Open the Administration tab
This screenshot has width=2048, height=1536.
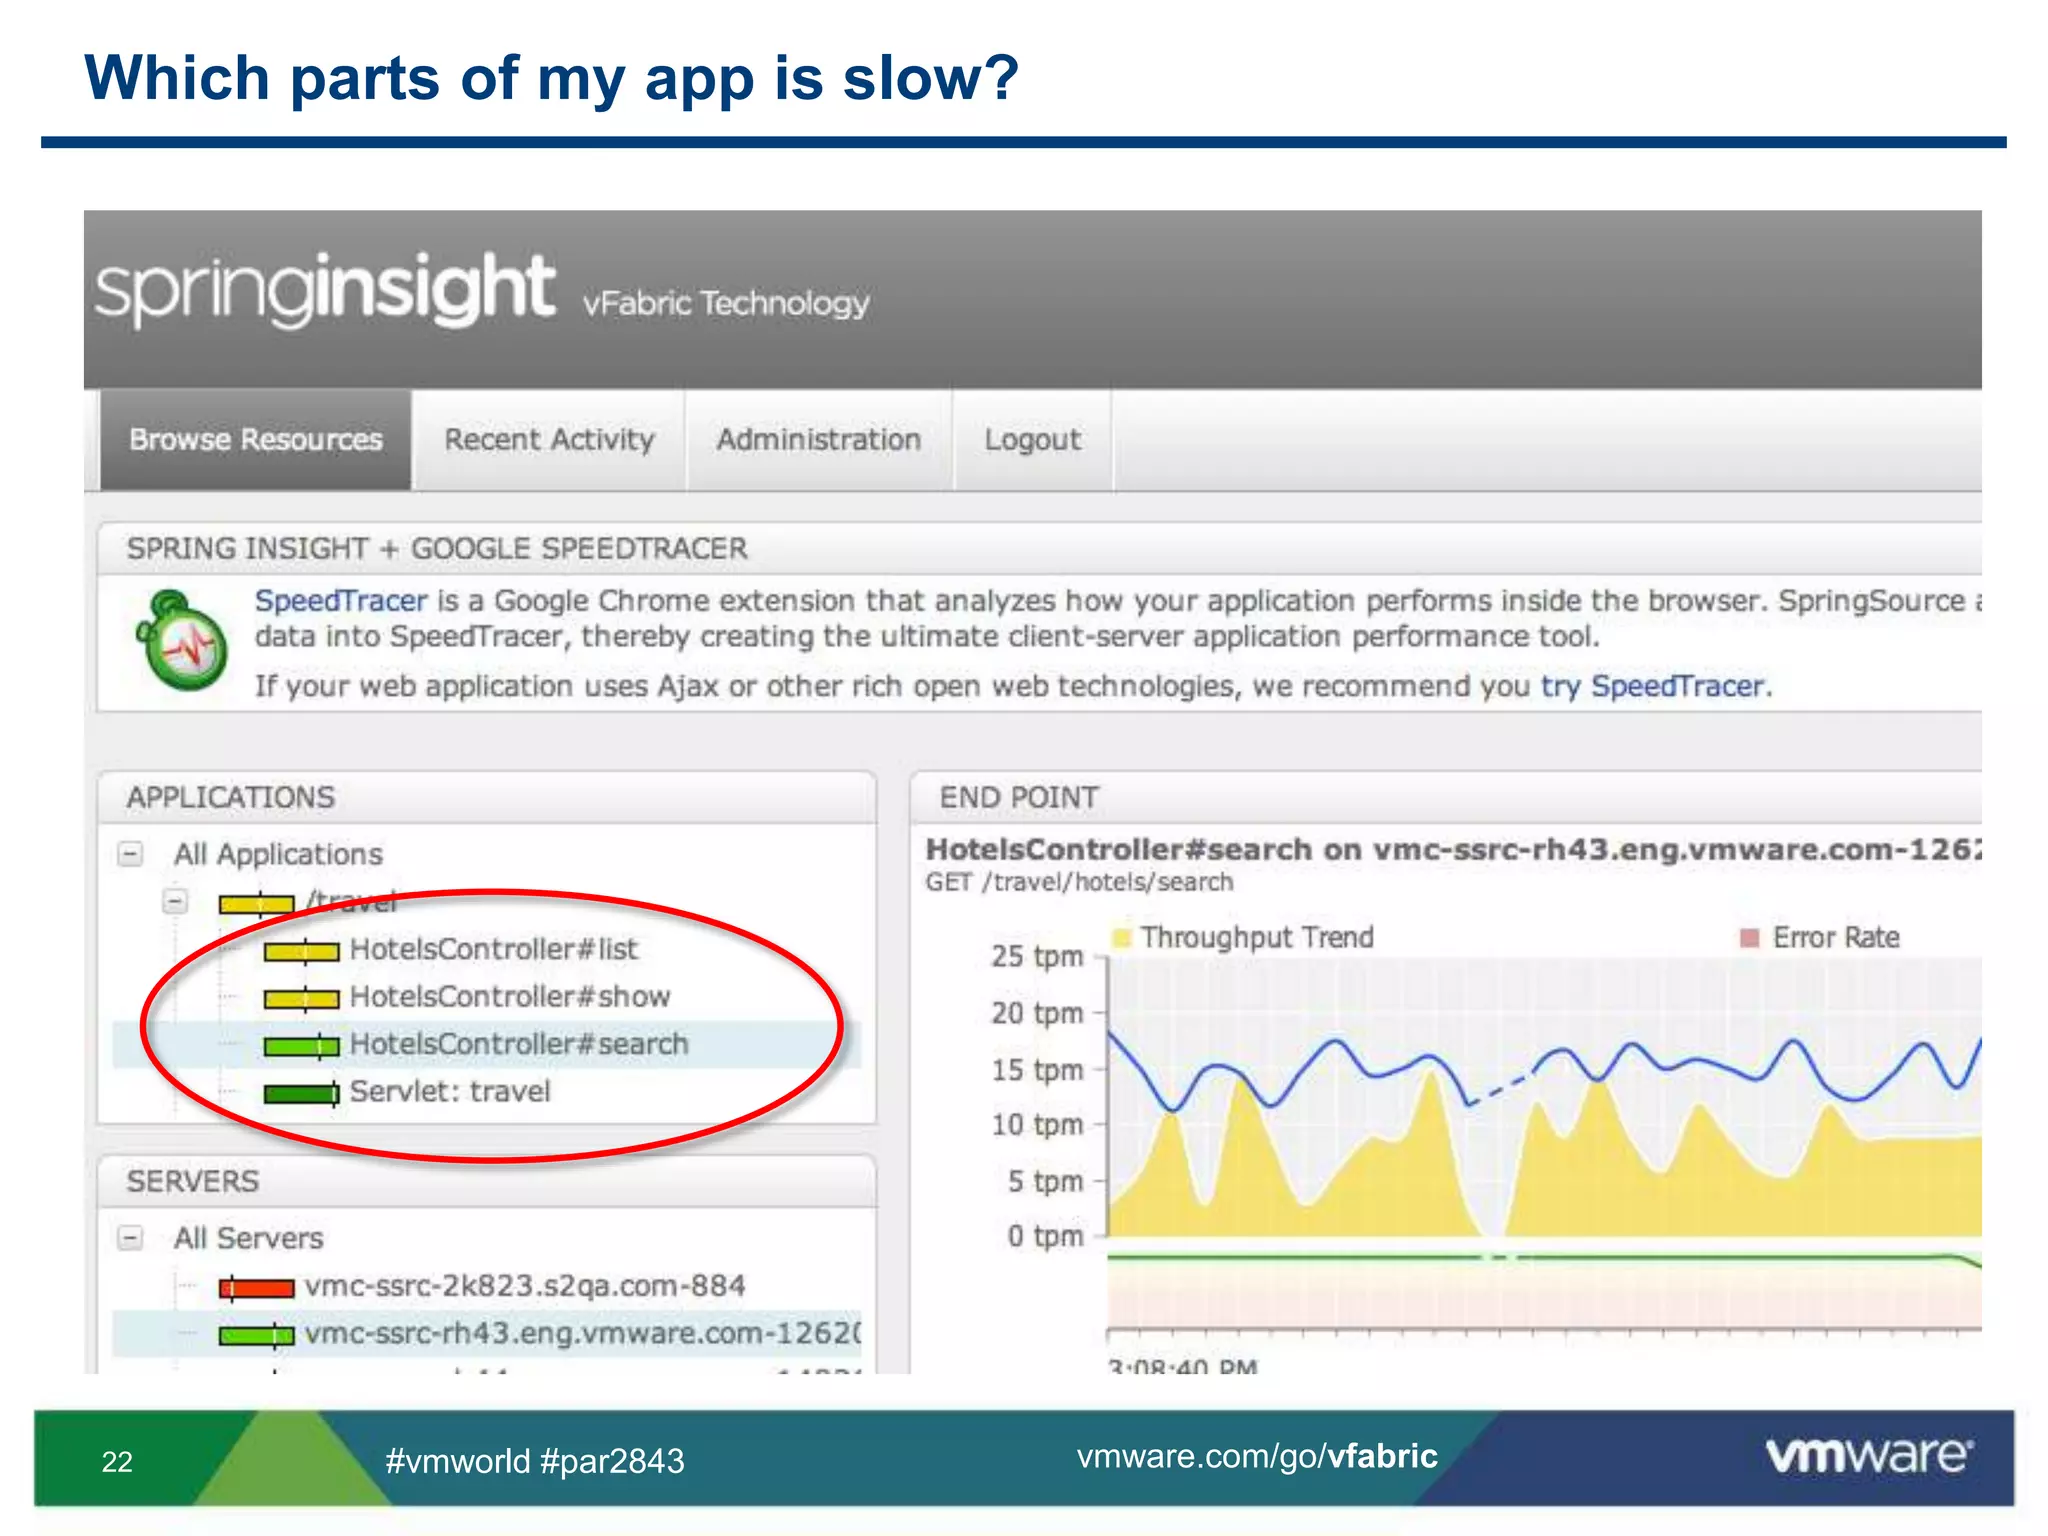(818, 440)
